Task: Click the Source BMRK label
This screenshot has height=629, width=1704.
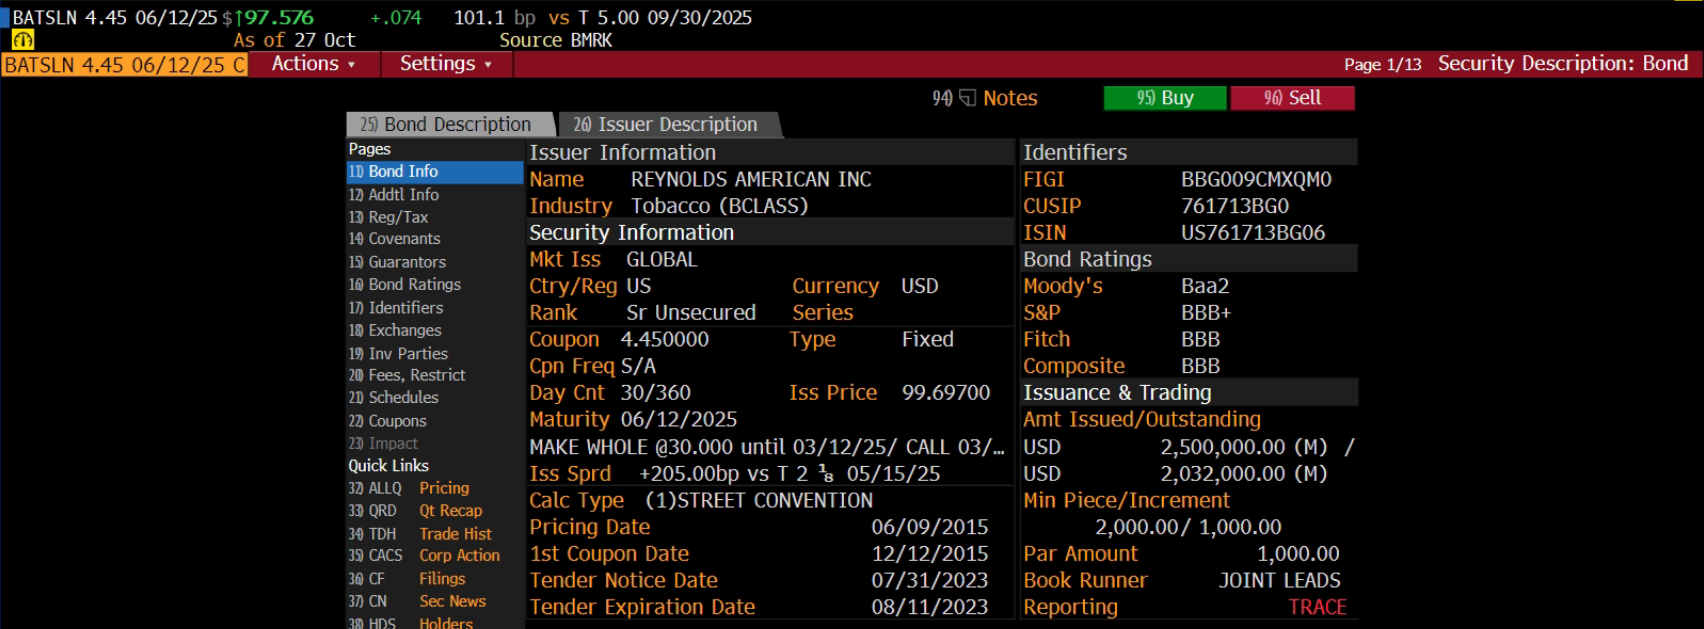Action: (555, 41)
